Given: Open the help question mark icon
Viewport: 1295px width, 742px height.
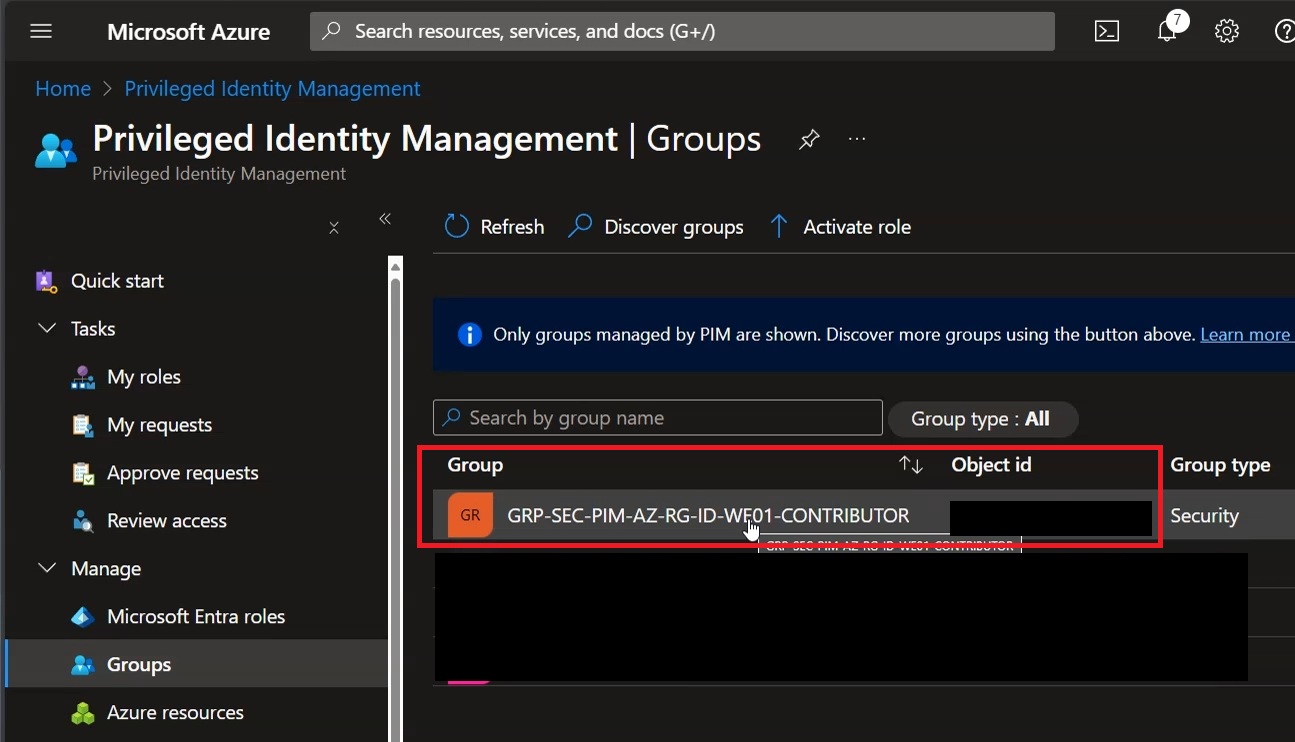Looking at the screenshot, I should click(x=1285, y=31).
